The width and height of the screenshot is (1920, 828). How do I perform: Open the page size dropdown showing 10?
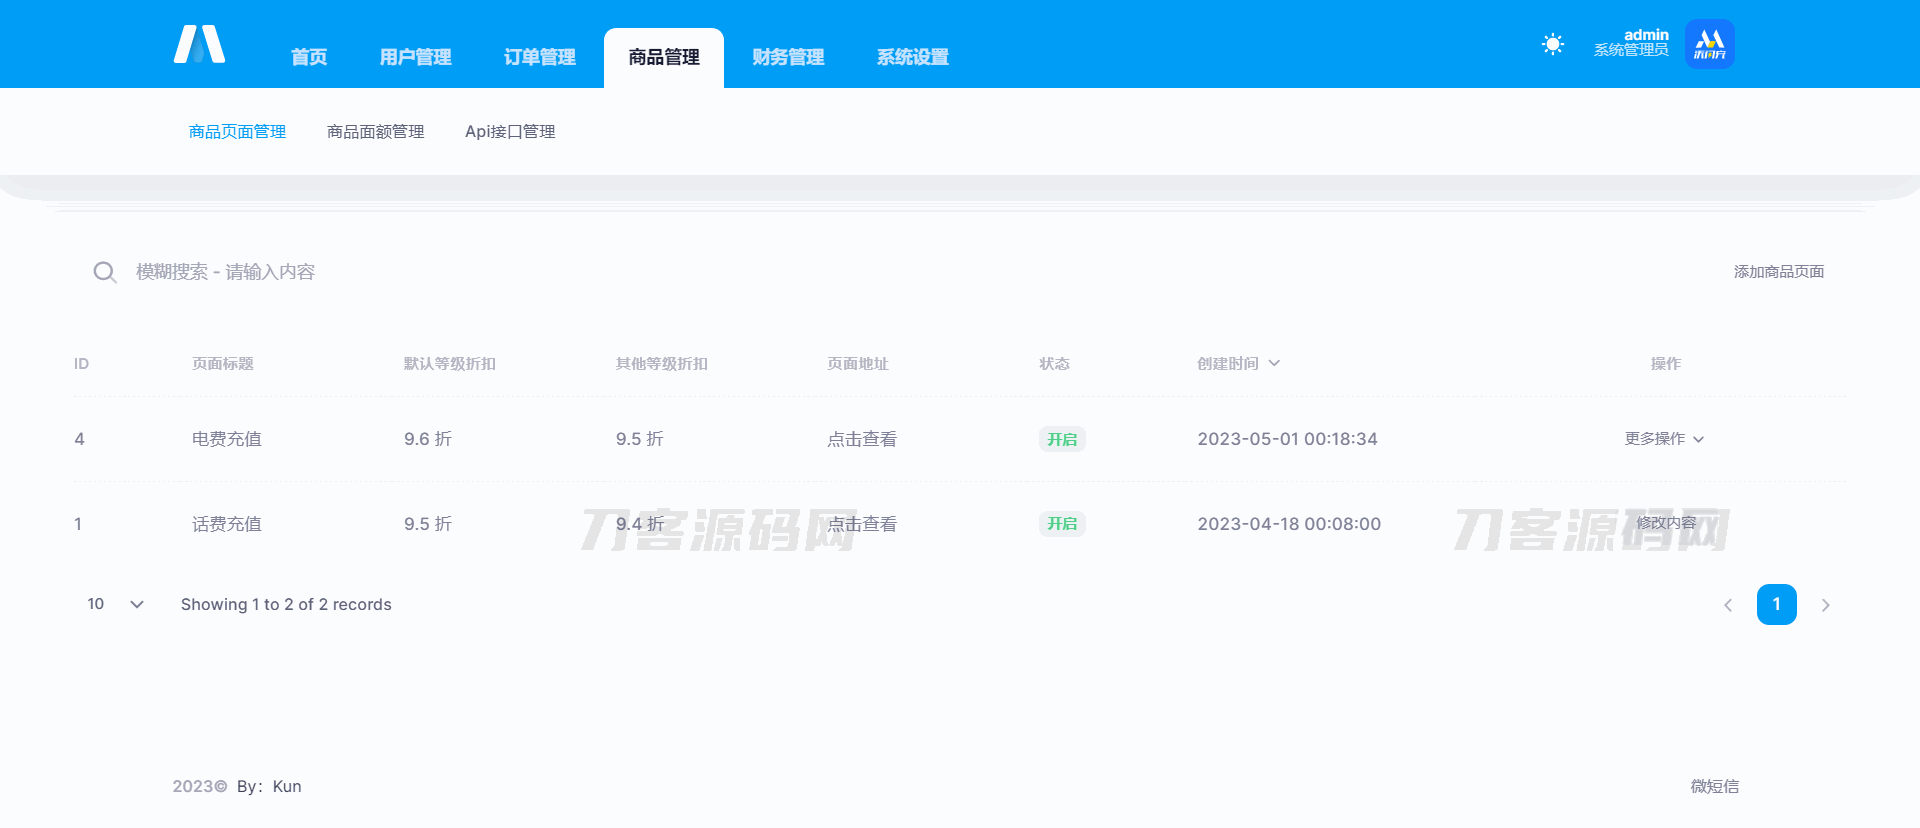(115, 604)
